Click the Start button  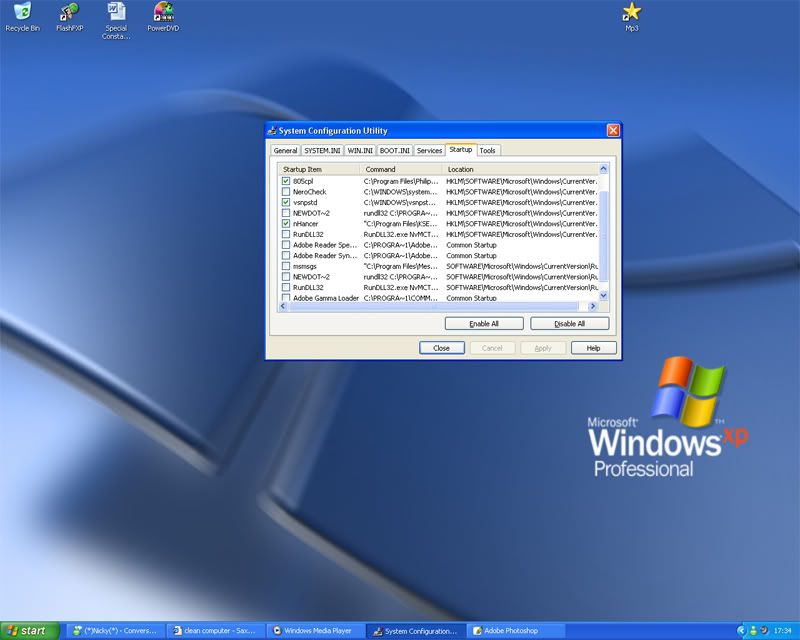point(28,631)
